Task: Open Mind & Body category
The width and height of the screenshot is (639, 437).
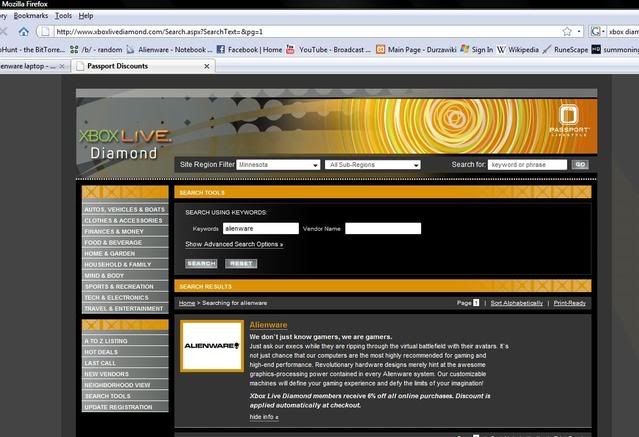Action: click(125, 275)
